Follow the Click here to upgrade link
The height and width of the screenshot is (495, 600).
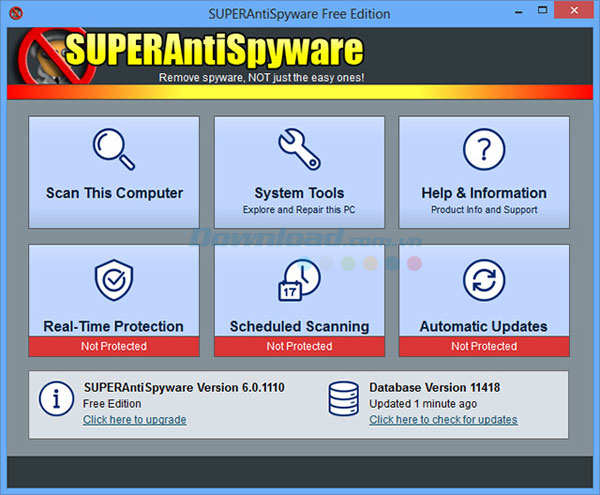pos(135,420)
